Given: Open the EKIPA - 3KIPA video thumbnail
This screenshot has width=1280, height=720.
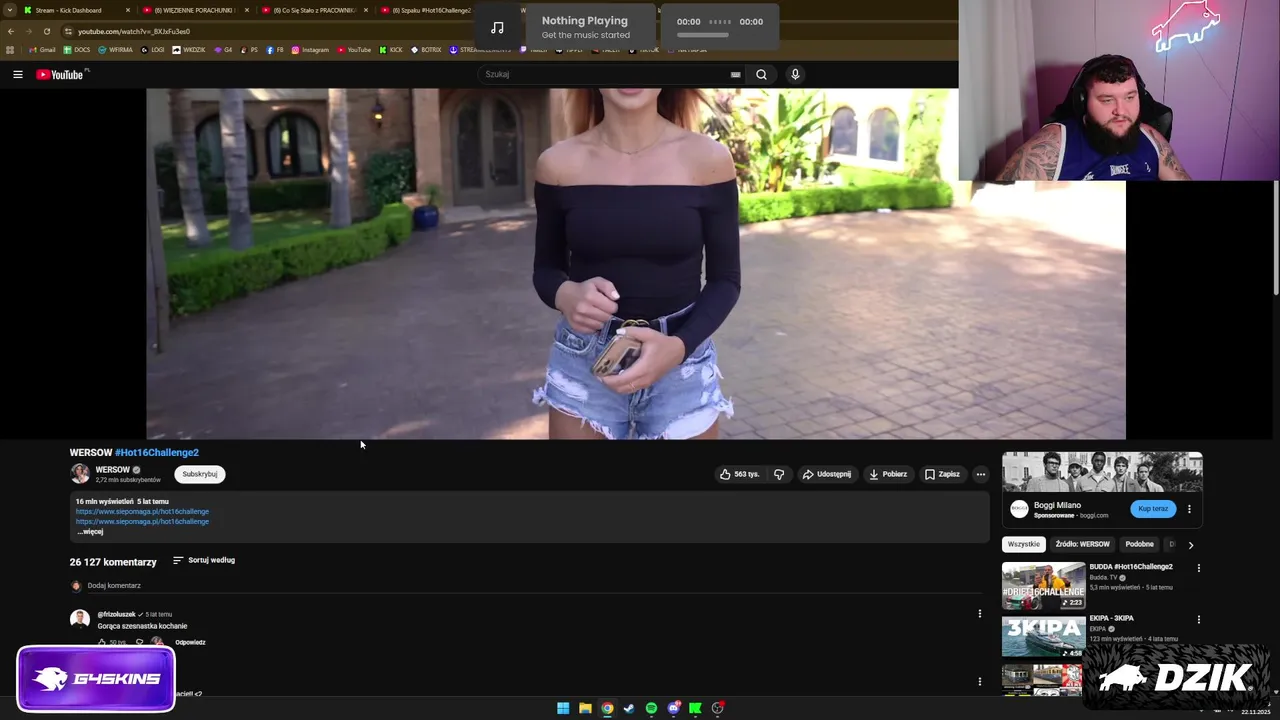Looking at the screenshot, I should (1043, 636).
